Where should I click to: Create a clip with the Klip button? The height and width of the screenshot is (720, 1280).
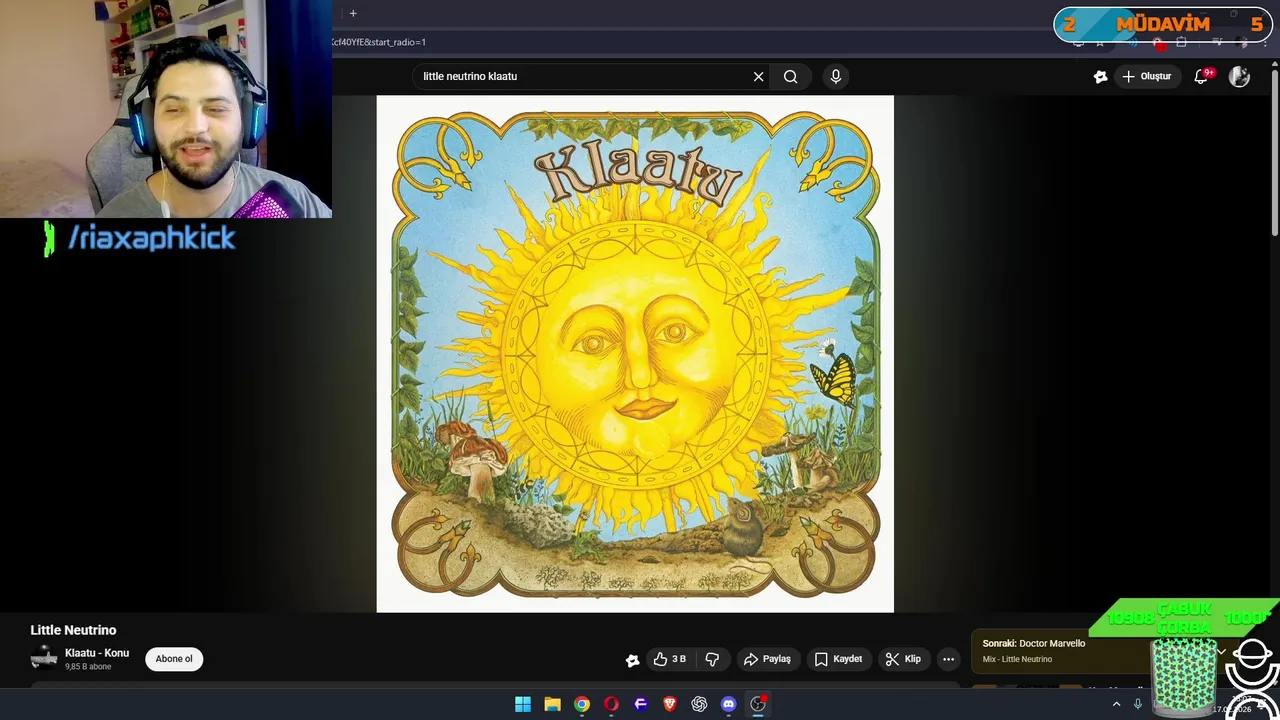click(903, 659)
